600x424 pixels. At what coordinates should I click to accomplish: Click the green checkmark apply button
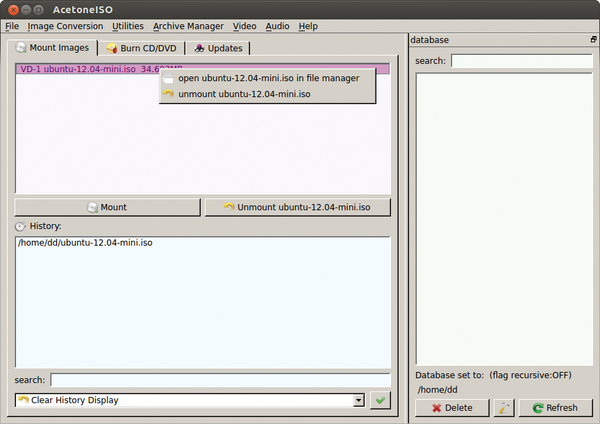click(380, 400)
